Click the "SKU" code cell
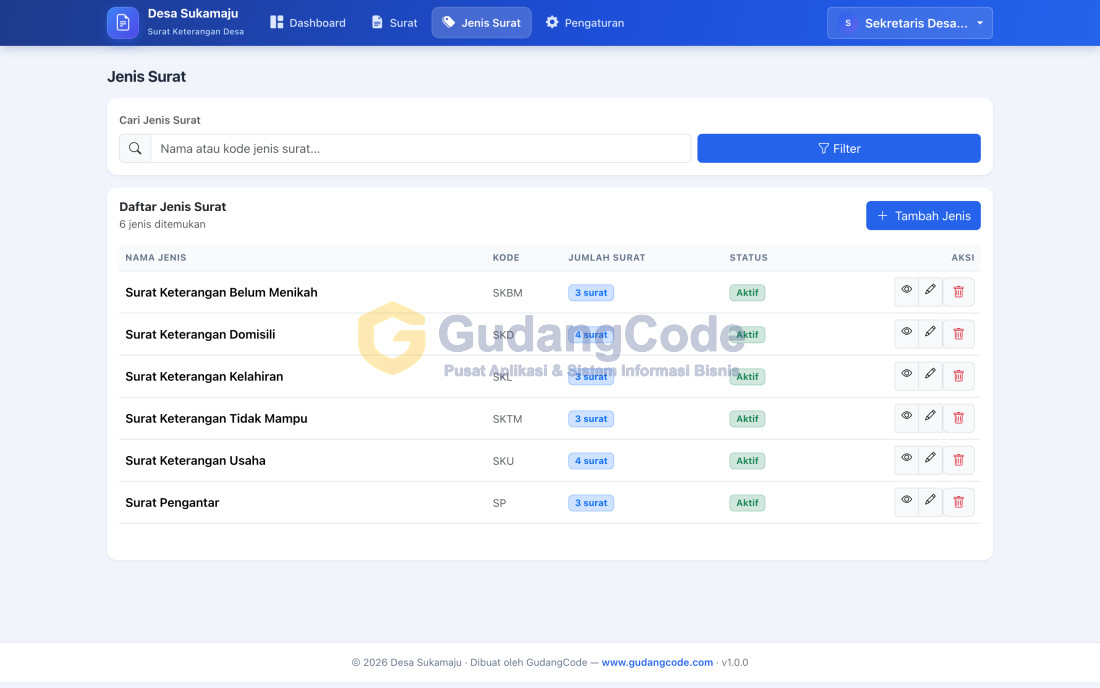1100x688 pixels. 503,461
